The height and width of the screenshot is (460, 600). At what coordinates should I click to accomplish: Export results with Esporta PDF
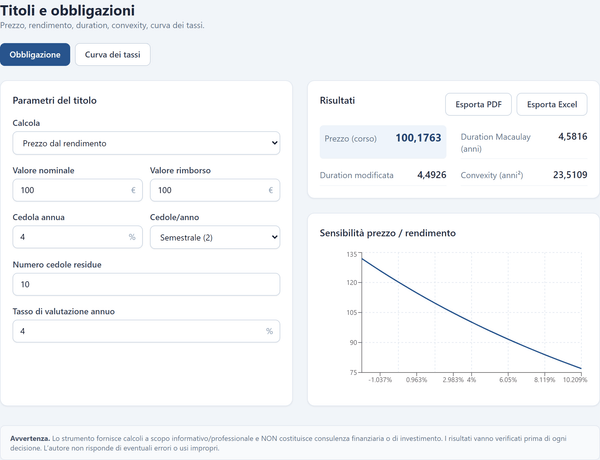478,104
